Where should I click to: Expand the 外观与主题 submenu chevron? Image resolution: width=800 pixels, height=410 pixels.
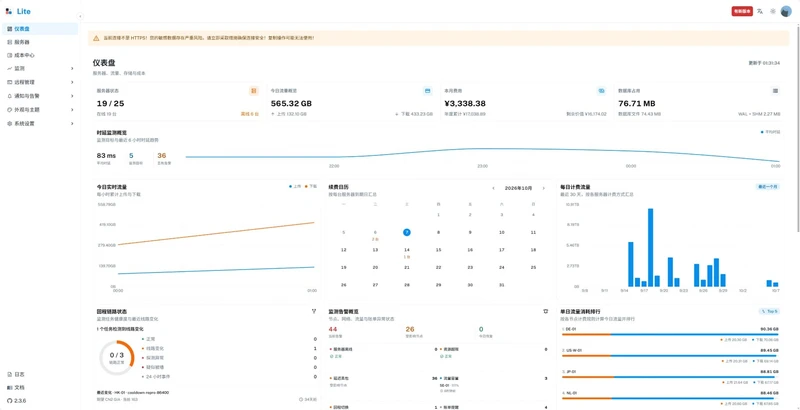tap(72, 110)
